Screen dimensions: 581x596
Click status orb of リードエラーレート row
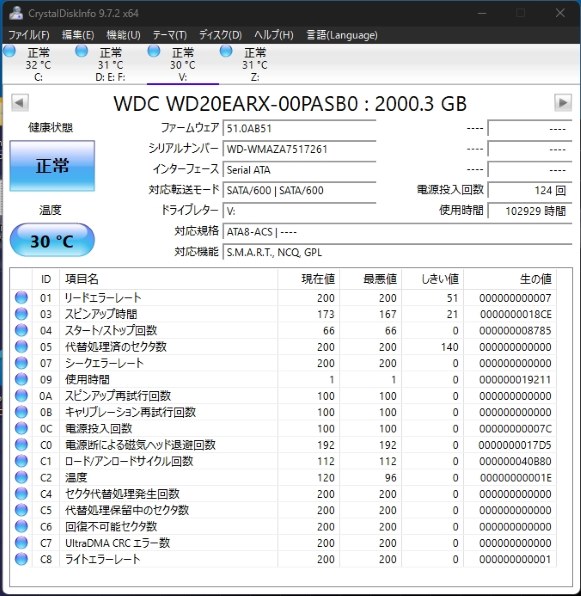[21, 298]
